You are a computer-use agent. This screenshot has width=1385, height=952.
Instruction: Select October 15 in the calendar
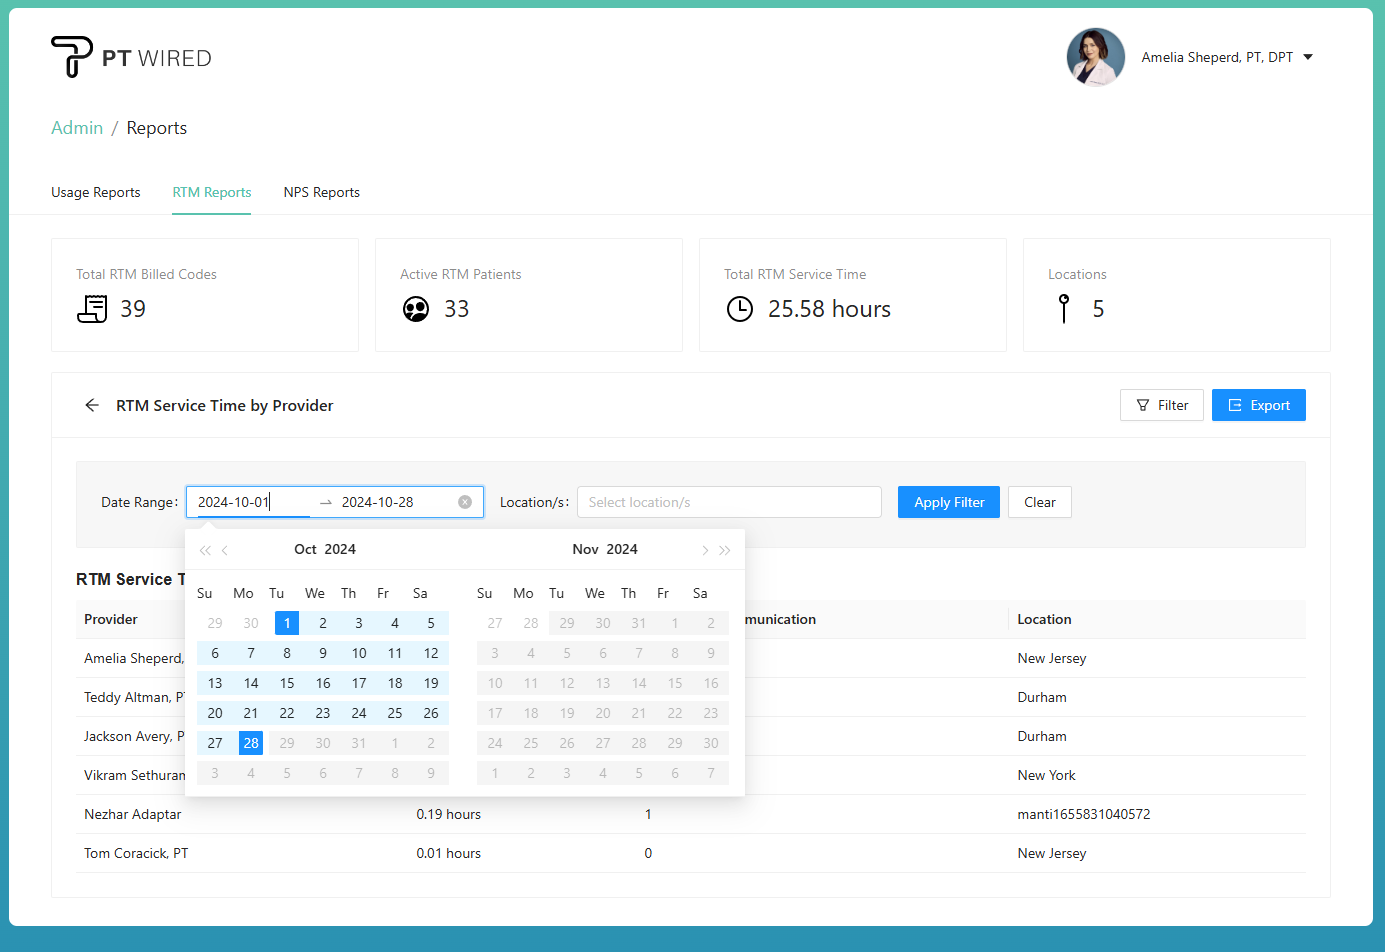pos(287,683)
